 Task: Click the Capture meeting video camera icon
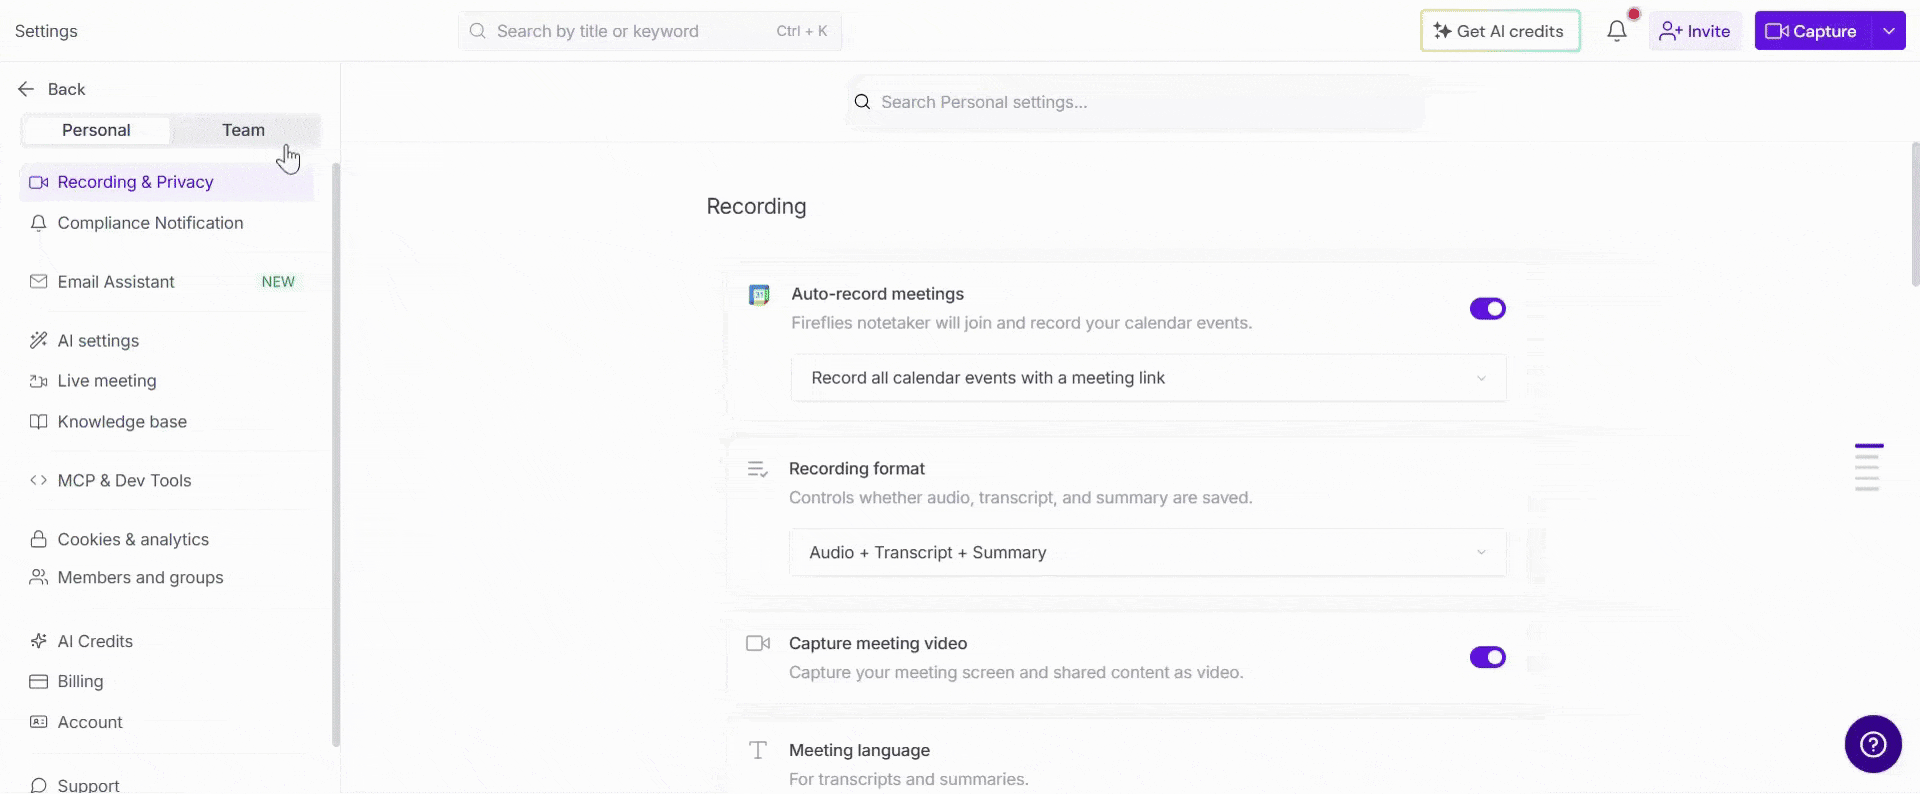(x=758, y=644)
